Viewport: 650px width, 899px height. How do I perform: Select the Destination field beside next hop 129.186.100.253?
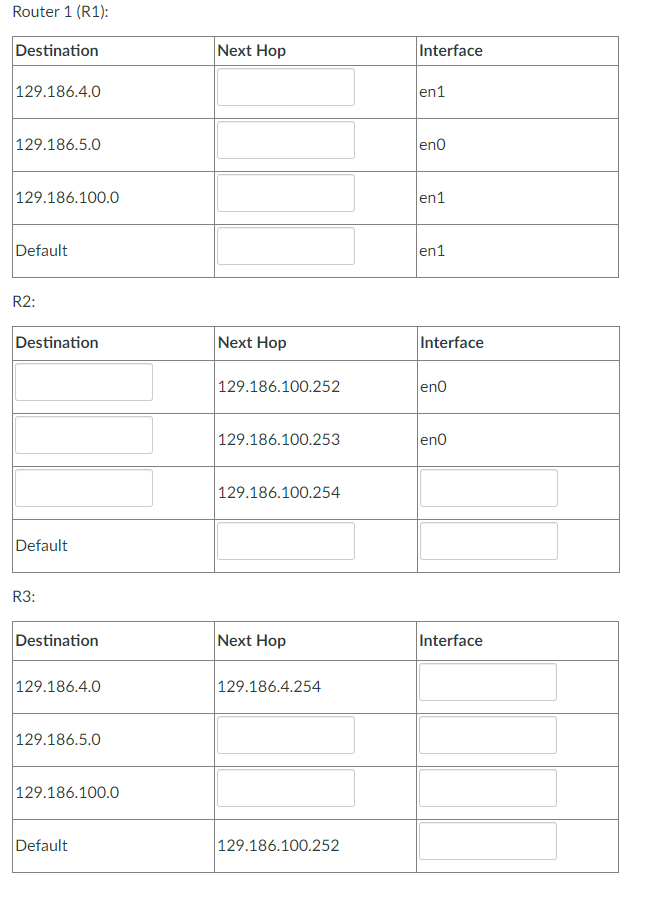(83, 435)
